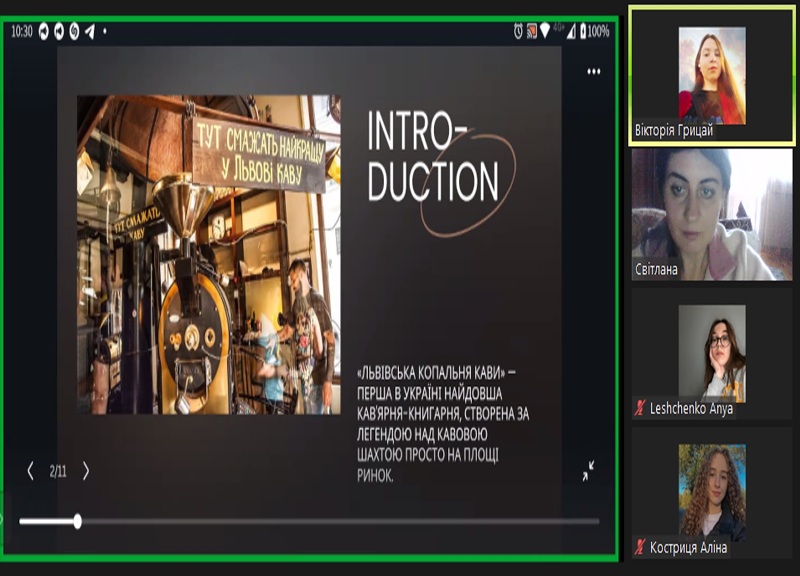Tap the swirl-shaped notification icon in status bar
The width and height of the screenshot is (800, 576).
74,32
